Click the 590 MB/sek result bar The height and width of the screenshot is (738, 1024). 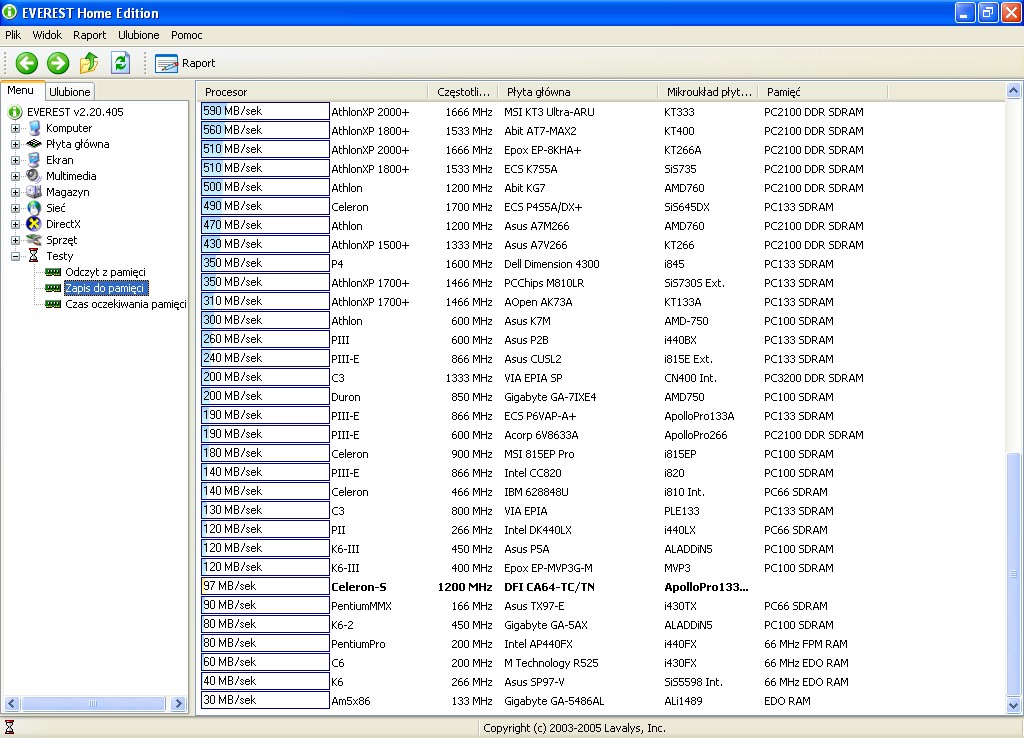pyautogui.click(x=265, y=112)
